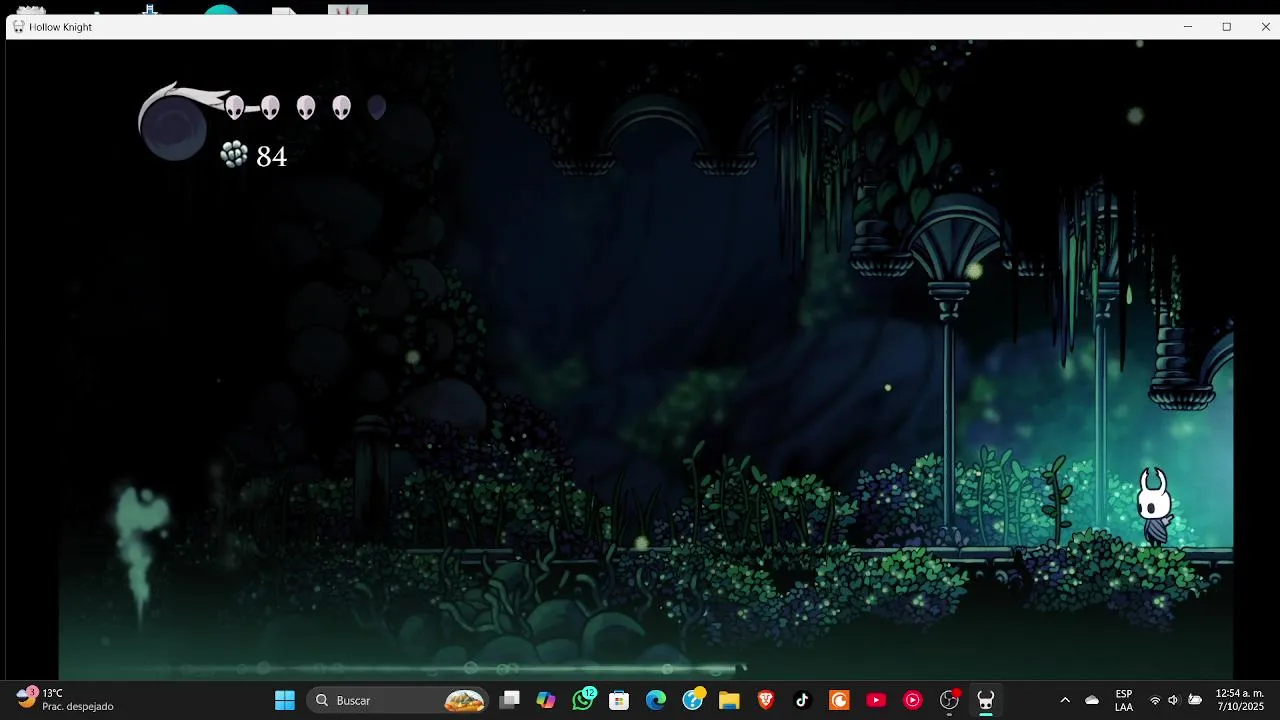Minimize the Hollow Knight window
Viewport: 1280px width, 720px height.
(x=1188, y=27)
